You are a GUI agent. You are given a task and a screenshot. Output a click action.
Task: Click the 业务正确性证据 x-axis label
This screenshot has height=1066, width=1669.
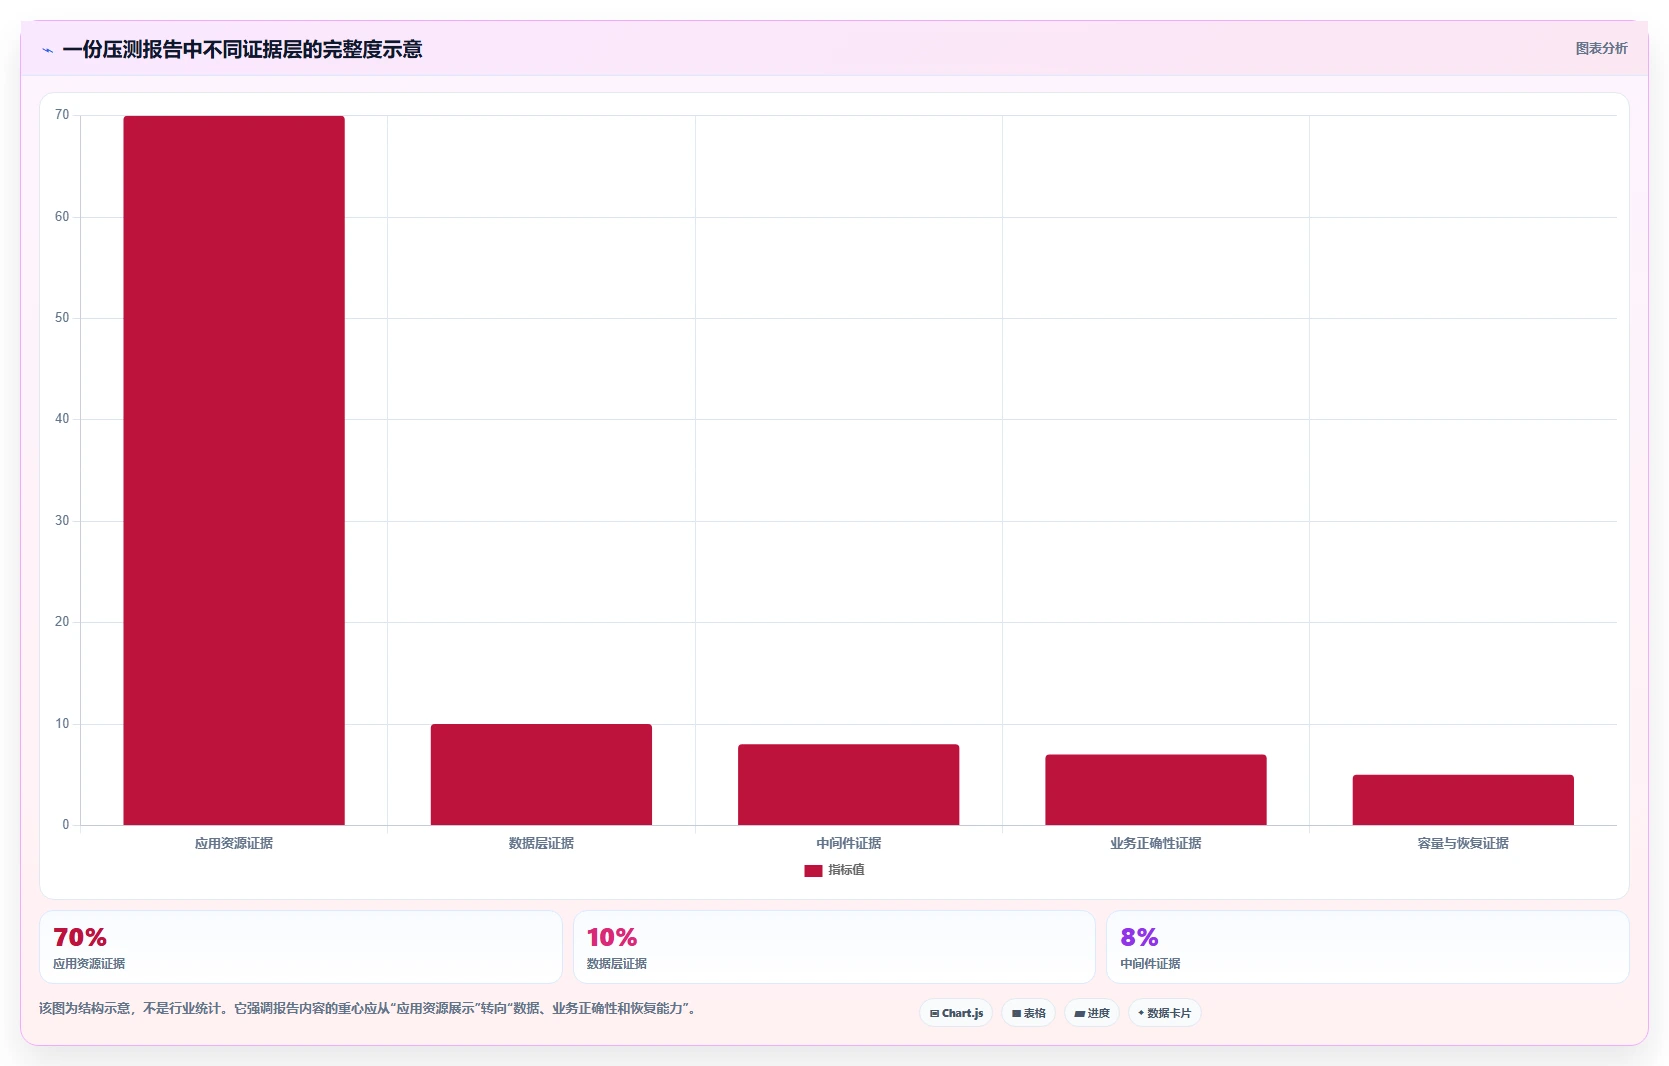1156,843
